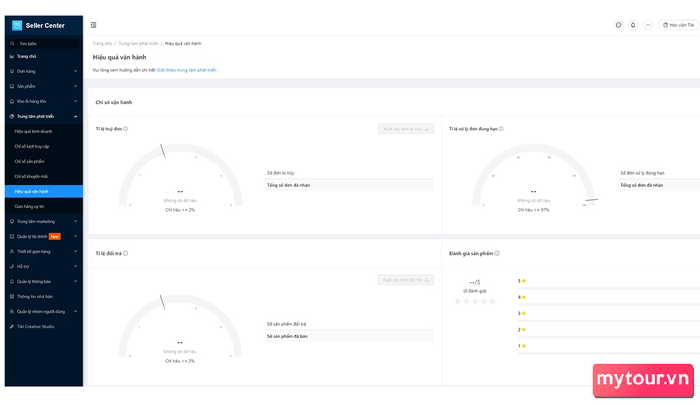
Task: Click 'Xuất các đơn đổi trả' export button
Action: point(406,280)
